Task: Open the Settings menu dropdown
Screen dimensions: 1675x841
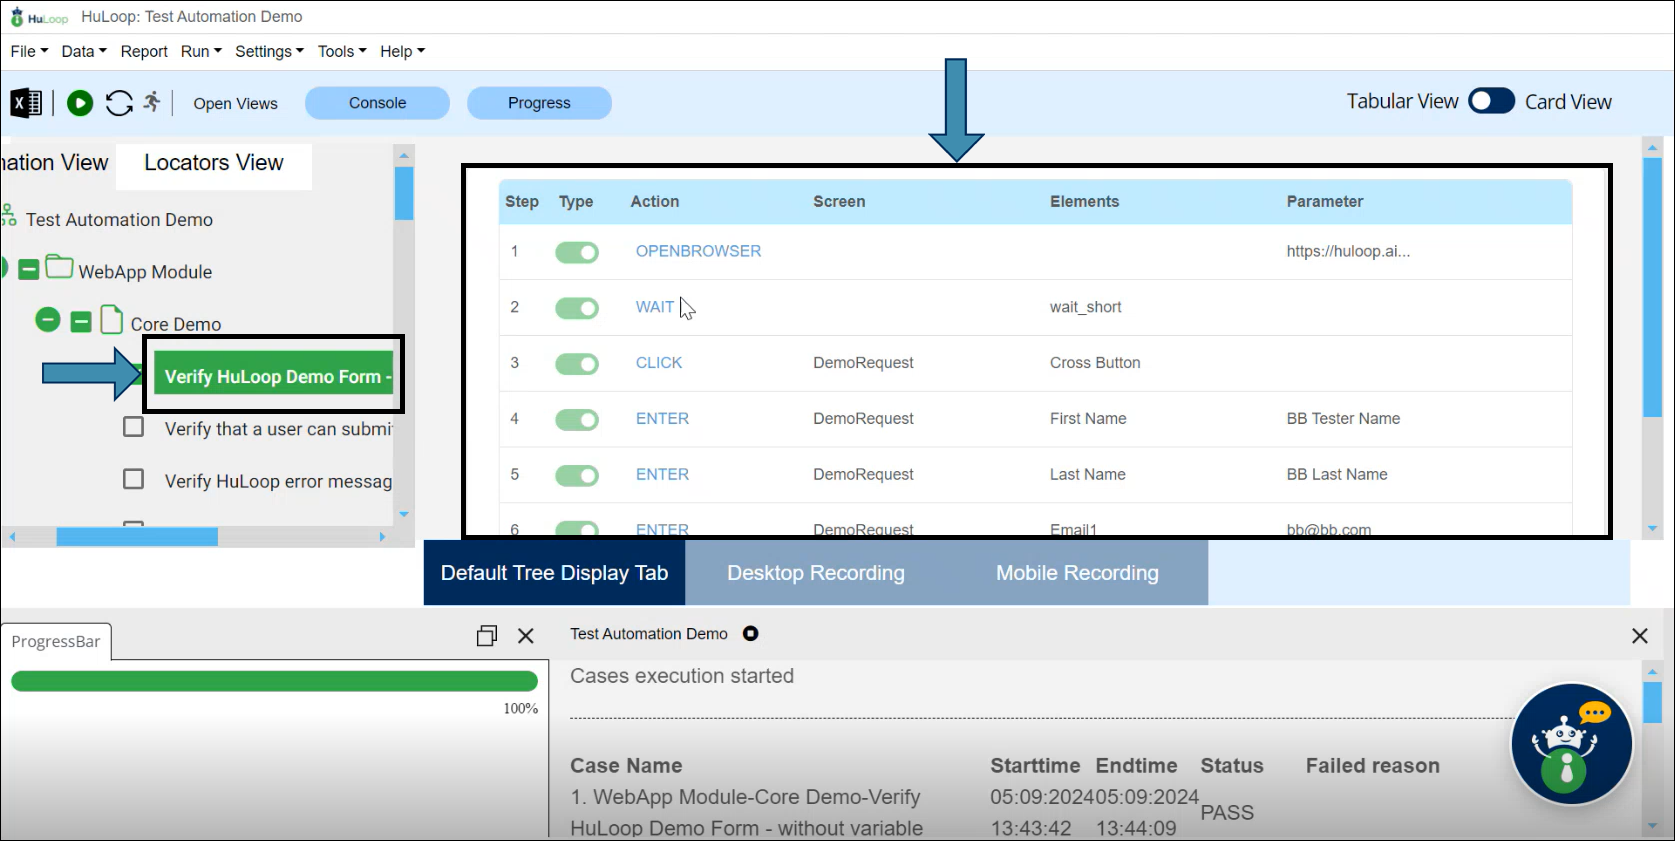Action: (269, 52)
